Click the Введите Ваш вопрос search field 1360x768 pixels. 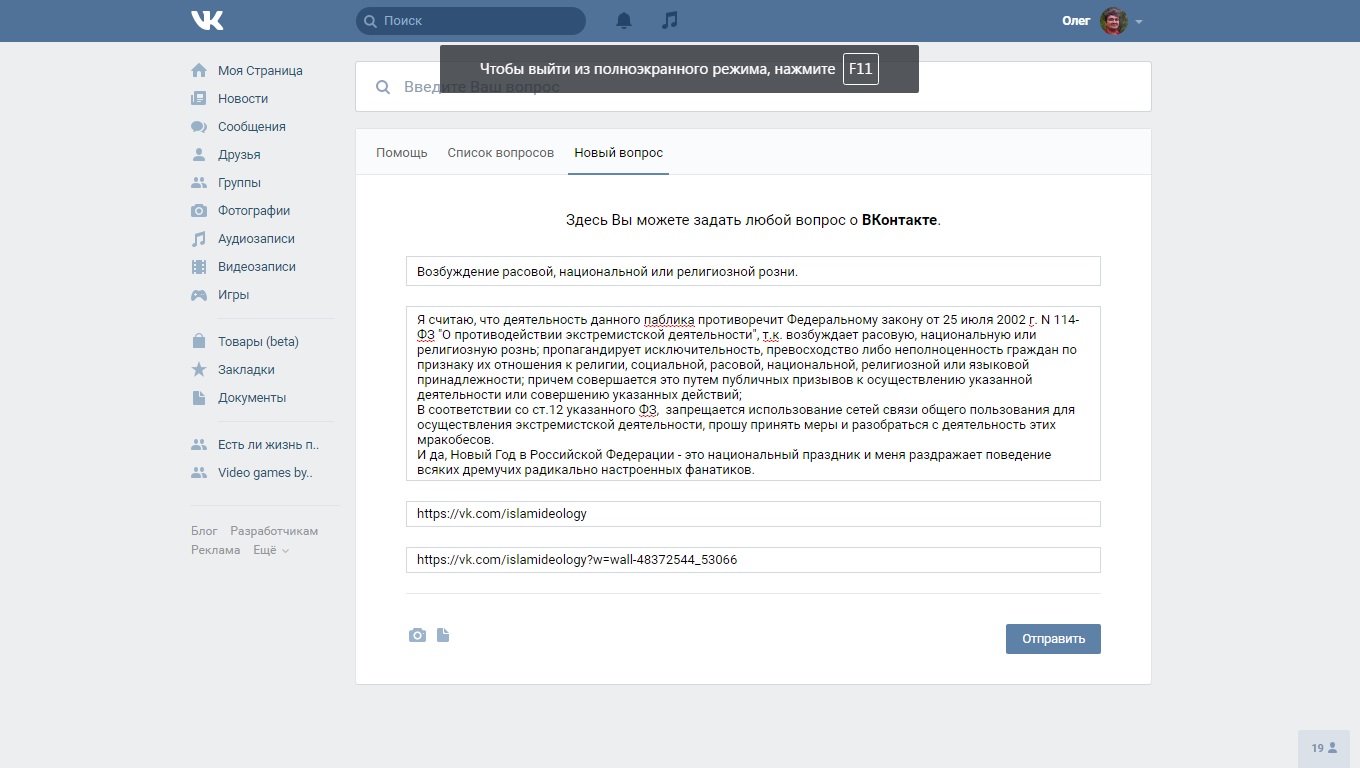(753, 87)
